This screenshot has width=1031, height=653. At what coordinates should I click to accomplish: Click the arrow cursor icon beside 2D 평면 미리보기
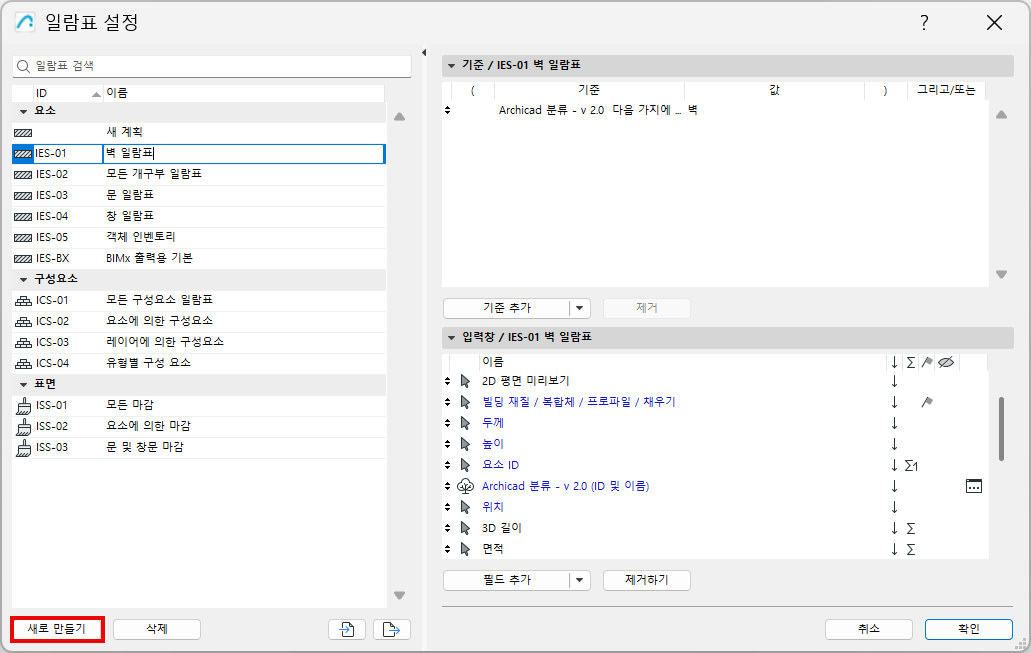(466, 381)
